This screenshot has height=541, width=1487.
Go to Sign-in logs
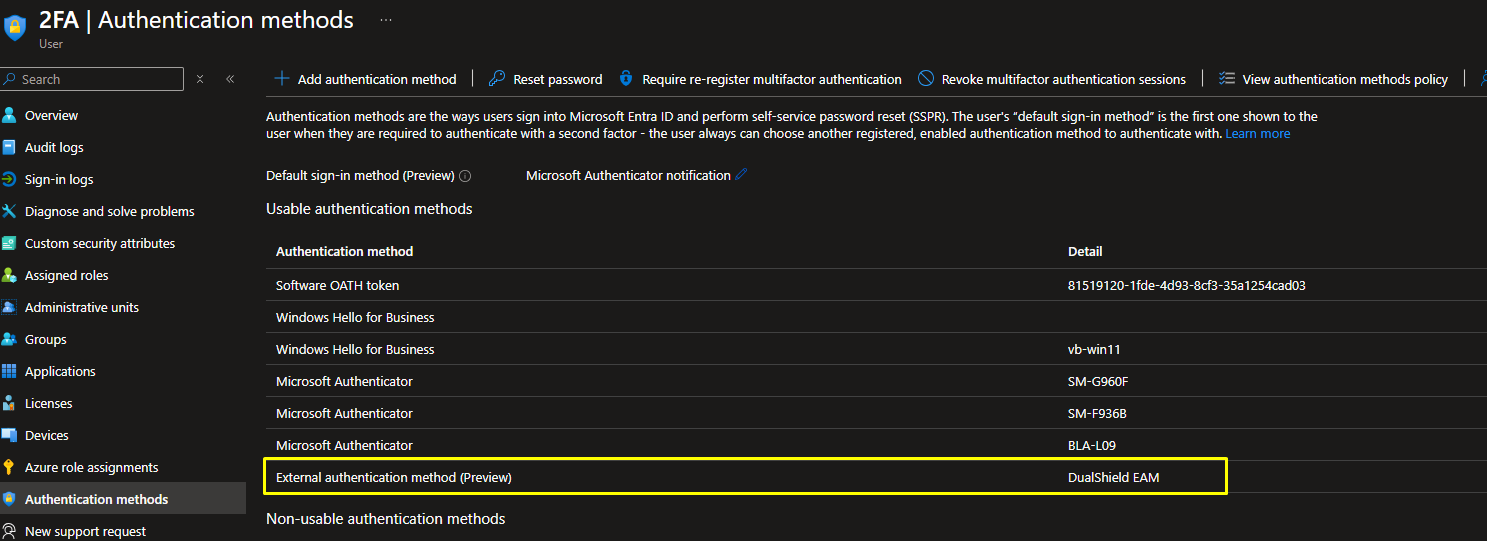click(59, 179)
